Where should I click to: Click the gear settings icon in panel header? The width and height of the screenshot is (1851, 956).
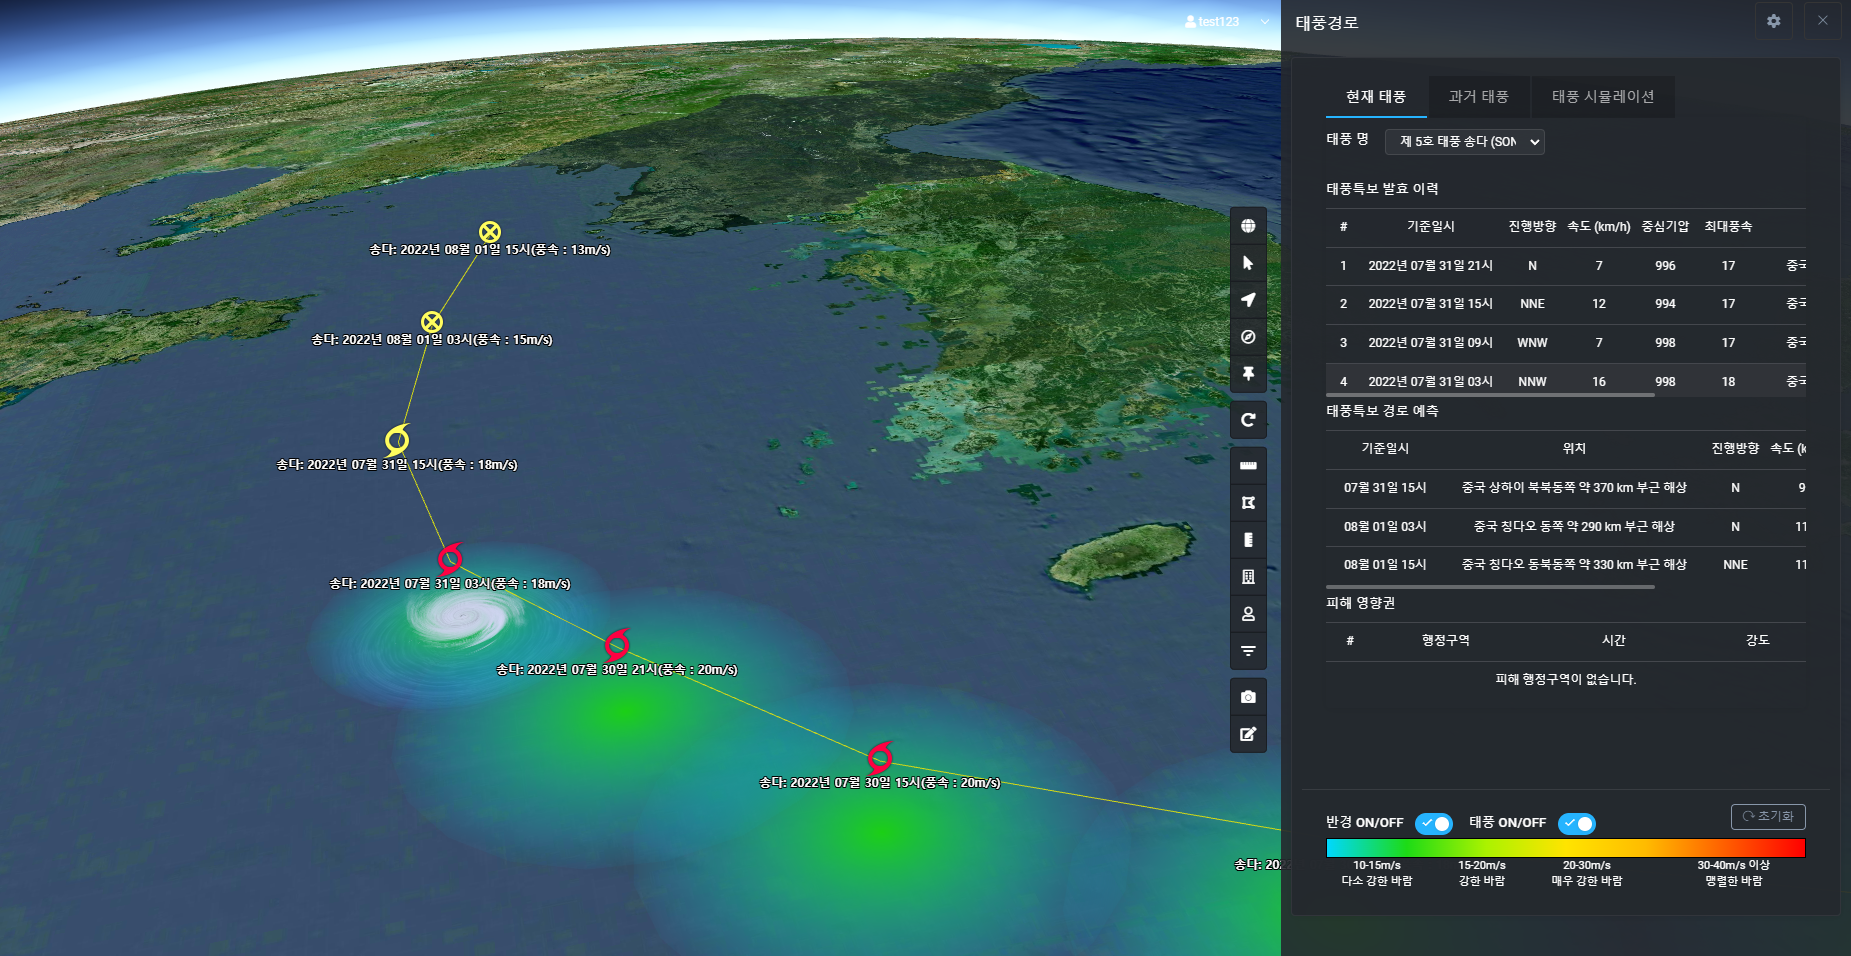tap(1773, 21)
